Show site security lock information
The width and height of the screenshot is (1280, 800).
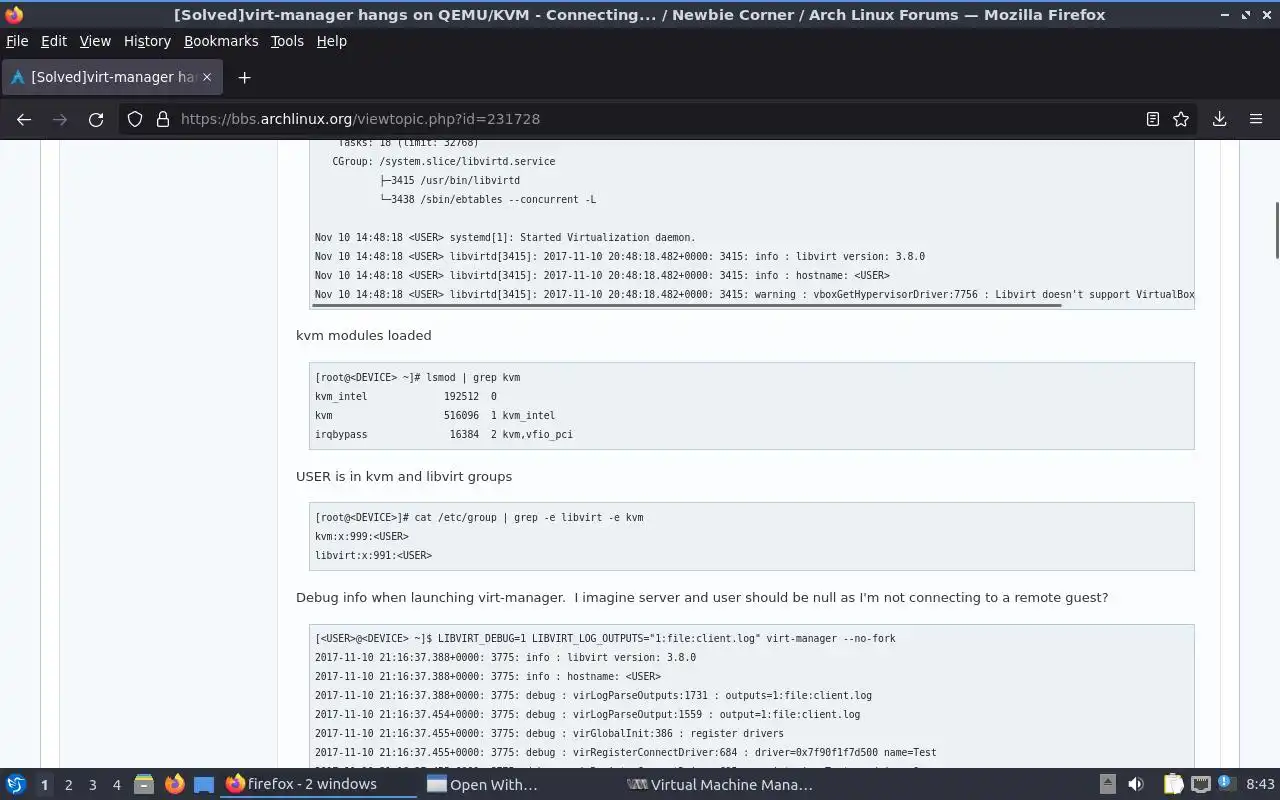163,119
